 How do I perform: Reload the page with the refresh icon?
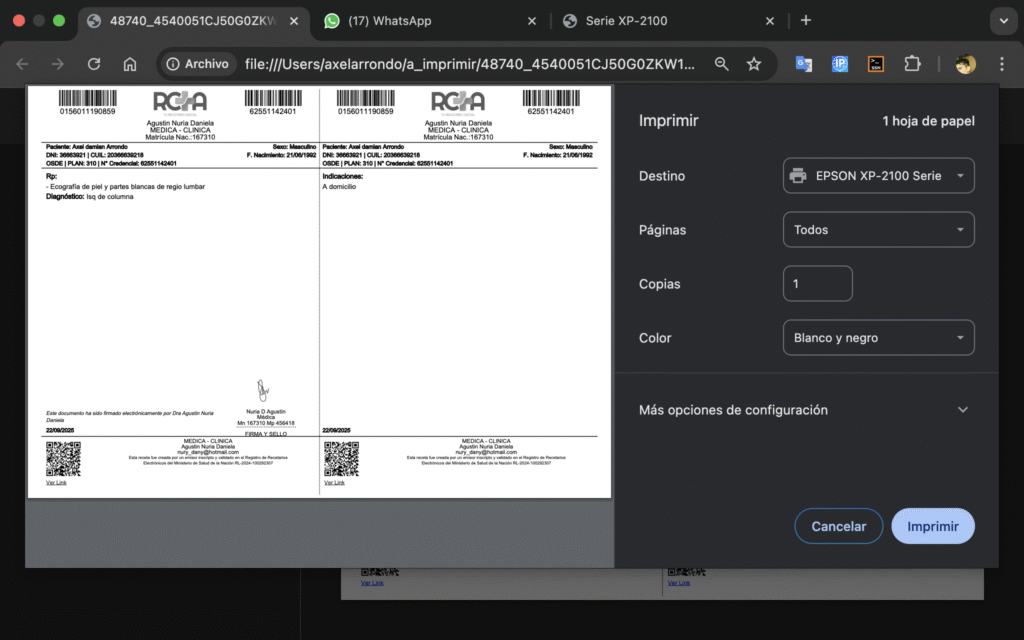[x=94, y=64]
